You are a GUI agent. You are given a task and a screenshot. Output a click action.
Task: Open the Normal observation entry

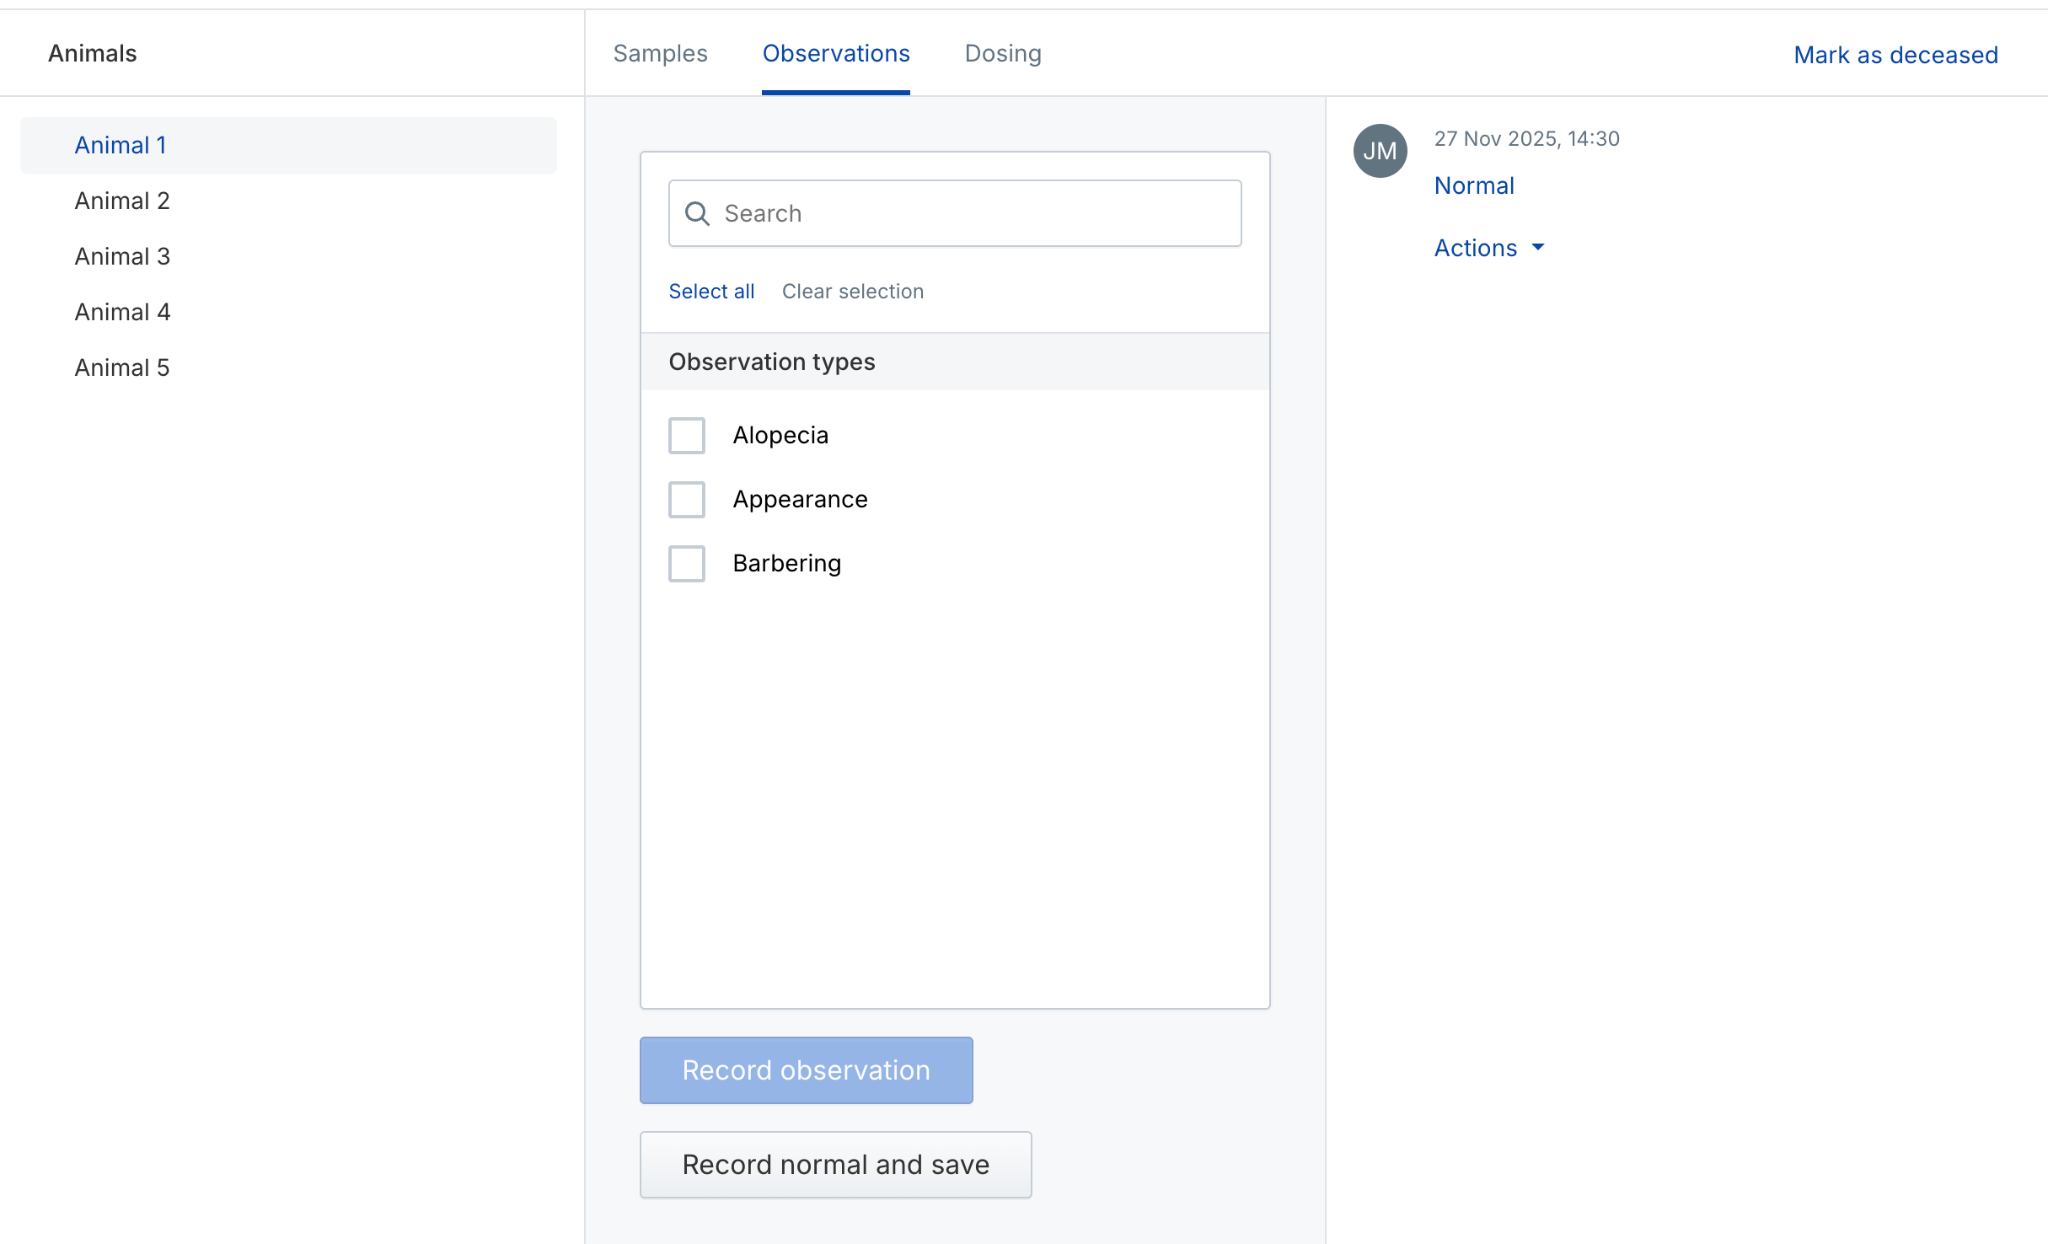[x=1474, y=185]
